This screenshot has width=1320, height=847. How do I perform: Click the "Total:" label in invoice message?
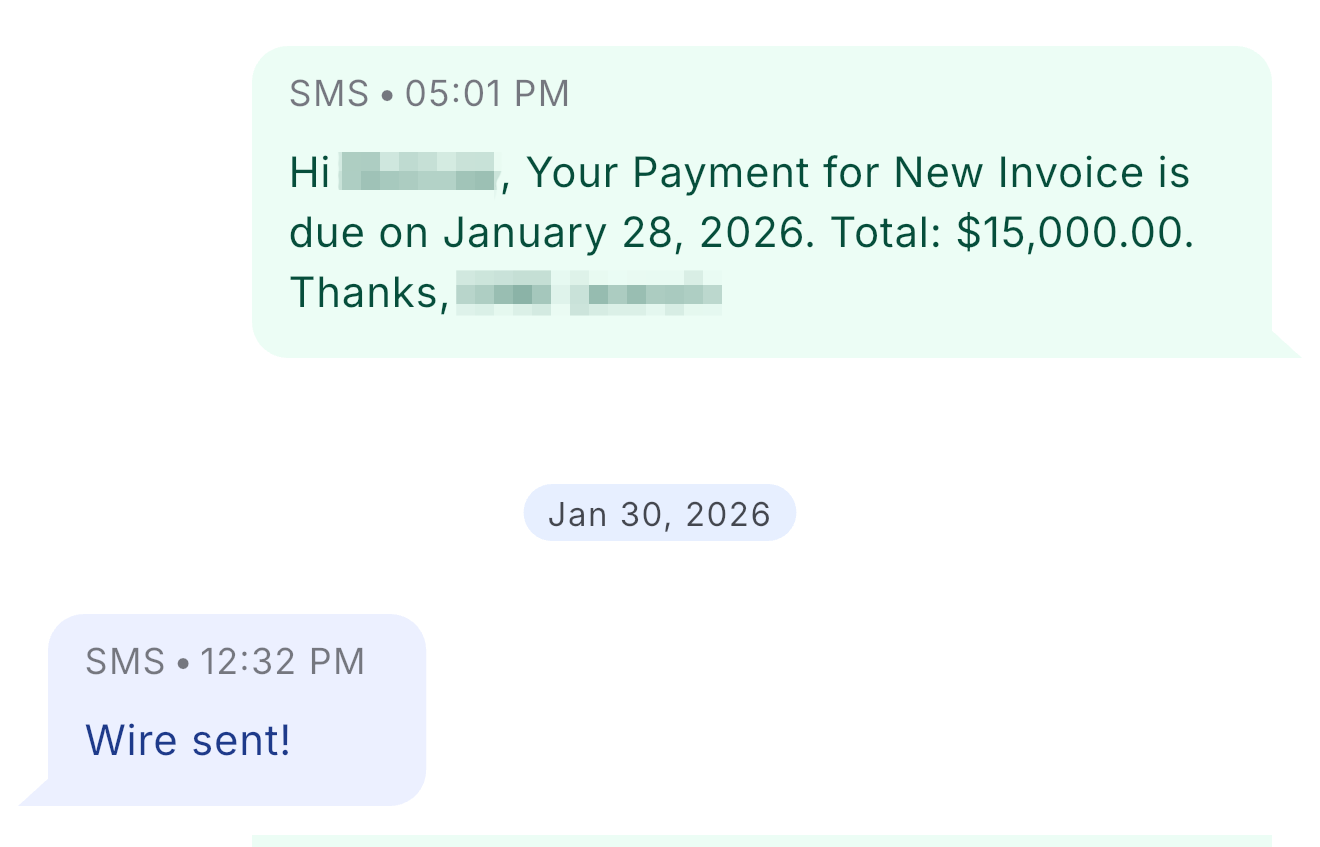(887, 233)
